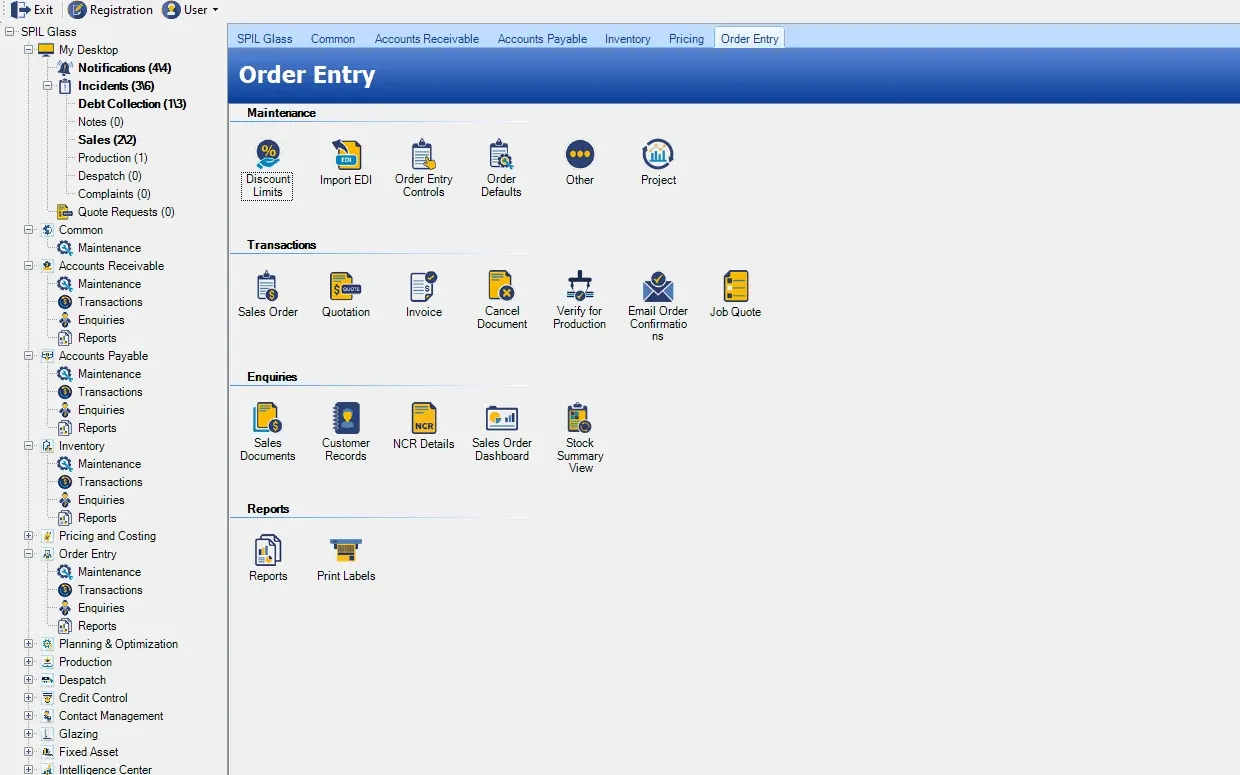Select Transactions under Accounts Receivable
Screen dimensions: 1240x775
(x=110, y=302)
